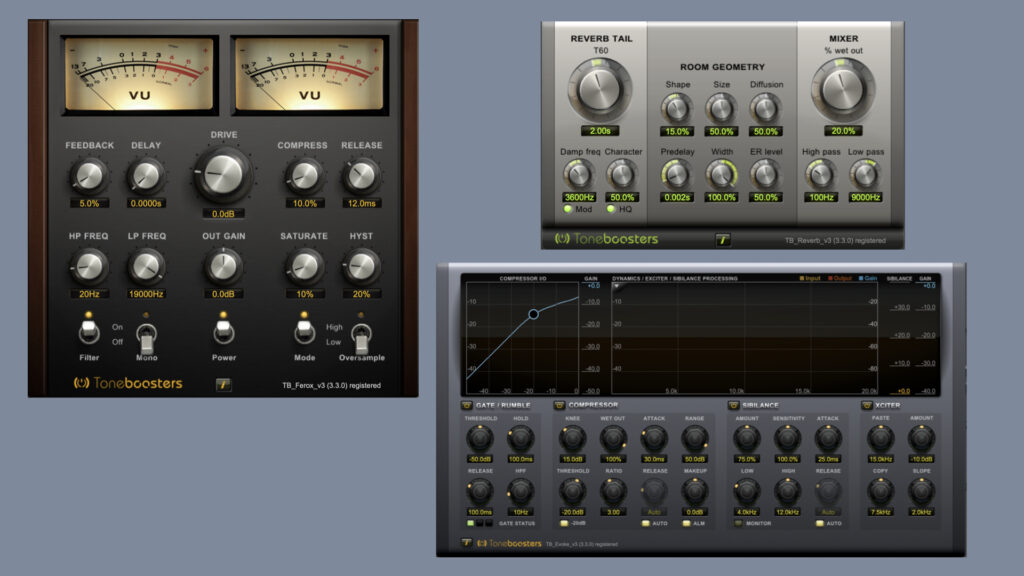Viewport: 1024px width, 576px height.
Task: Click the Drive value display showing 0.0dB
Action: (x=223, y=213)
